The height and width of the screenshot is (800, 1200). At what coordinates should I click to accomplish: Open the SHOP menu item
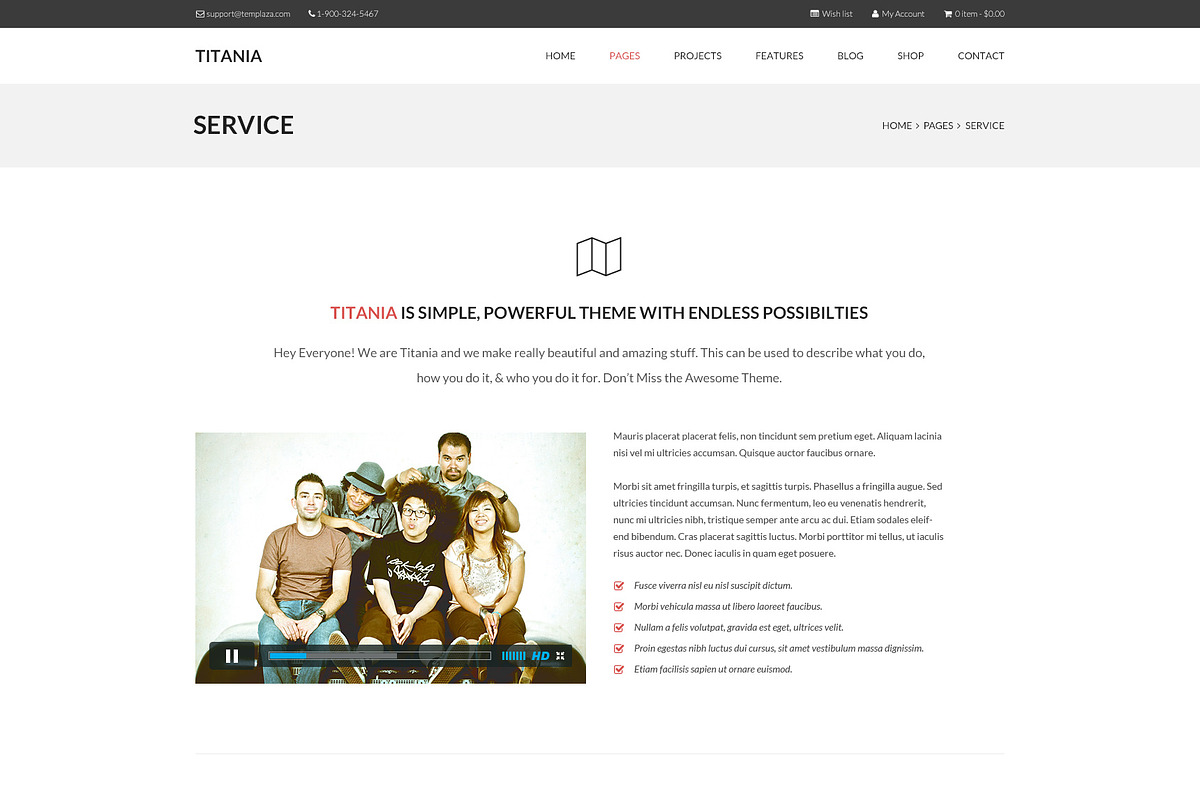point(910,56)
